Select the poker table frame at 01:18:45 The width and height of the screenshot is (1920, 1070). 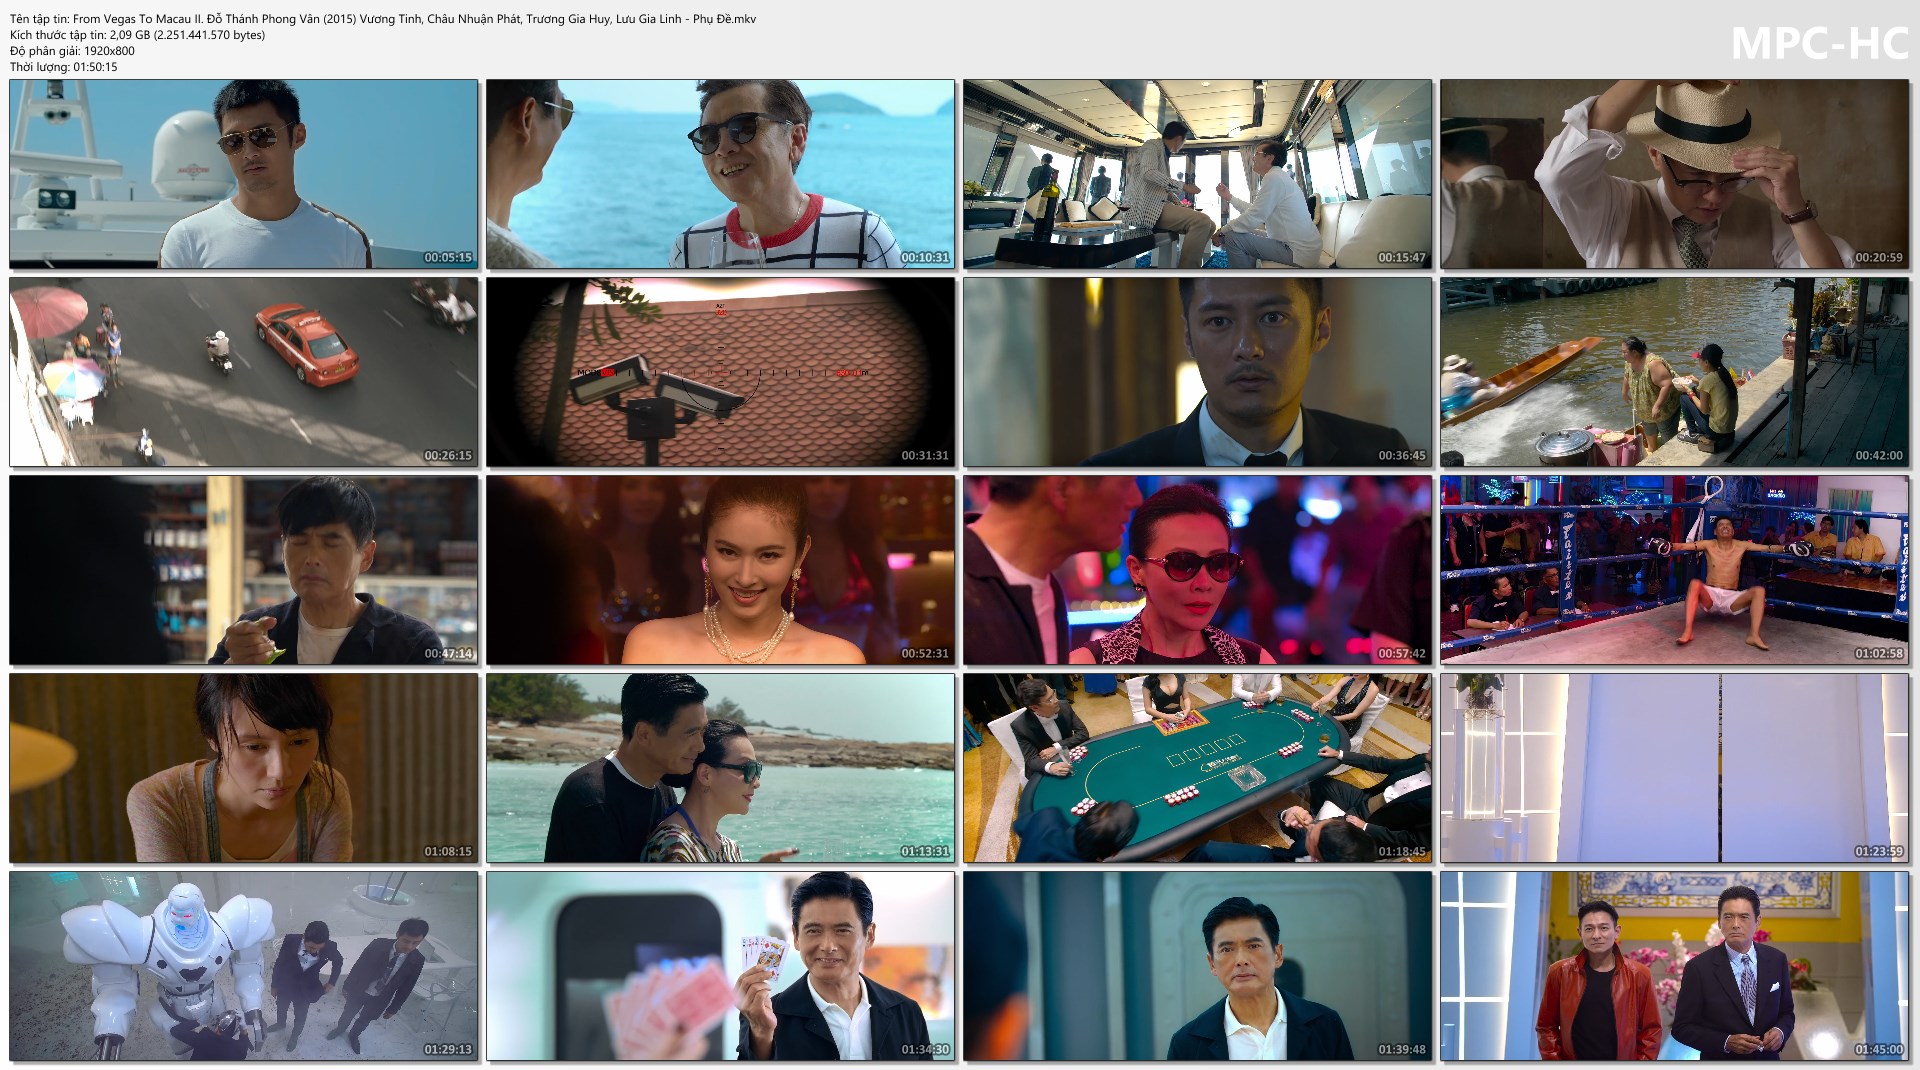[x=1198, y=768]
